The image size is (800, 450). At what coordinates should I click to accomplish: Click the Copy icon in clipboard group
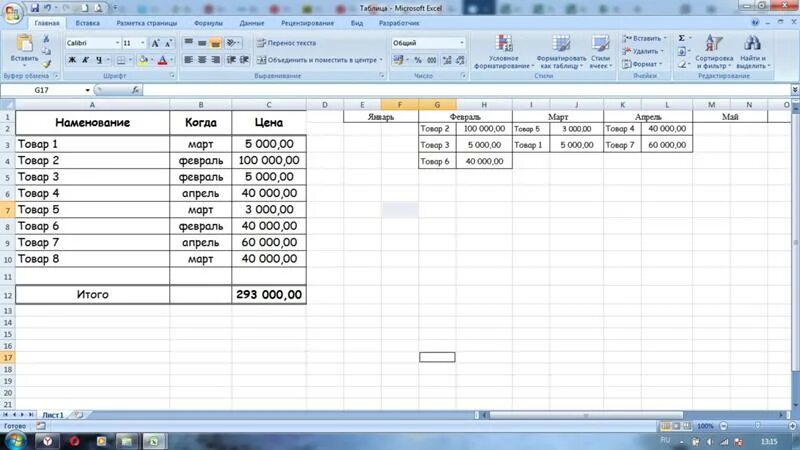click(46, 52)
